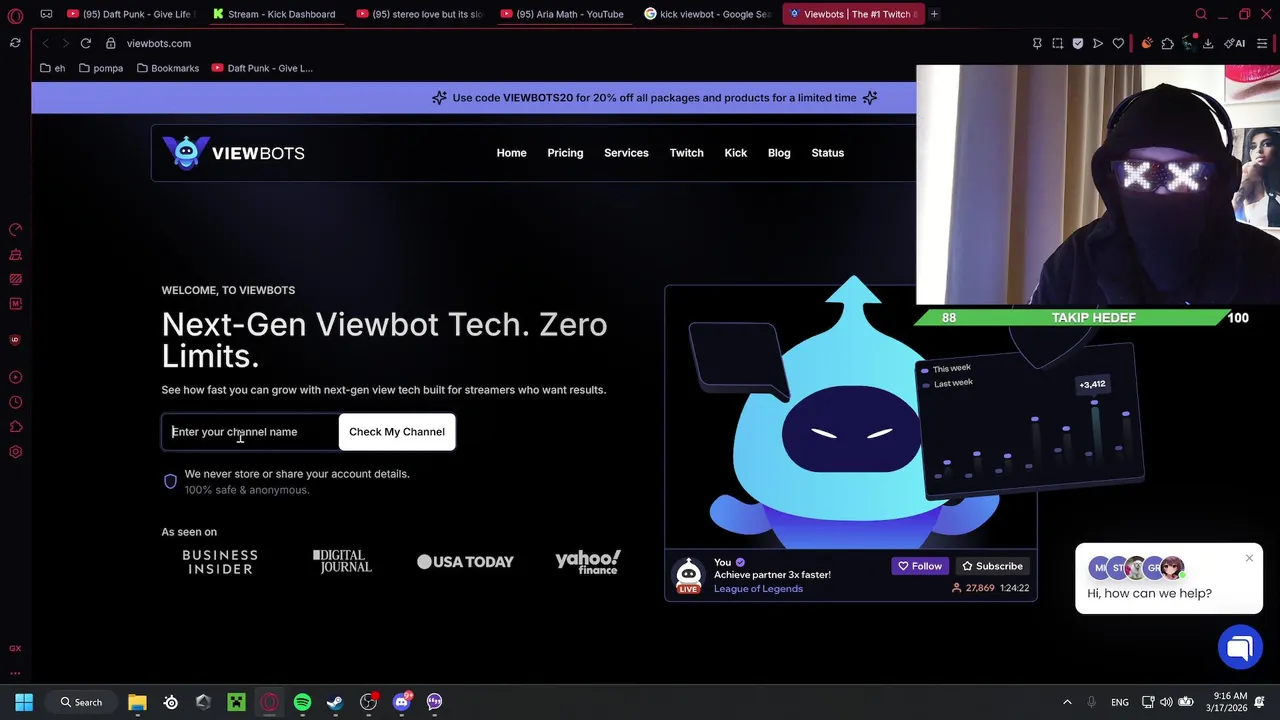Click the pin icon in the address bar
The image size is (1280, 720).
tap(1037, 43)
